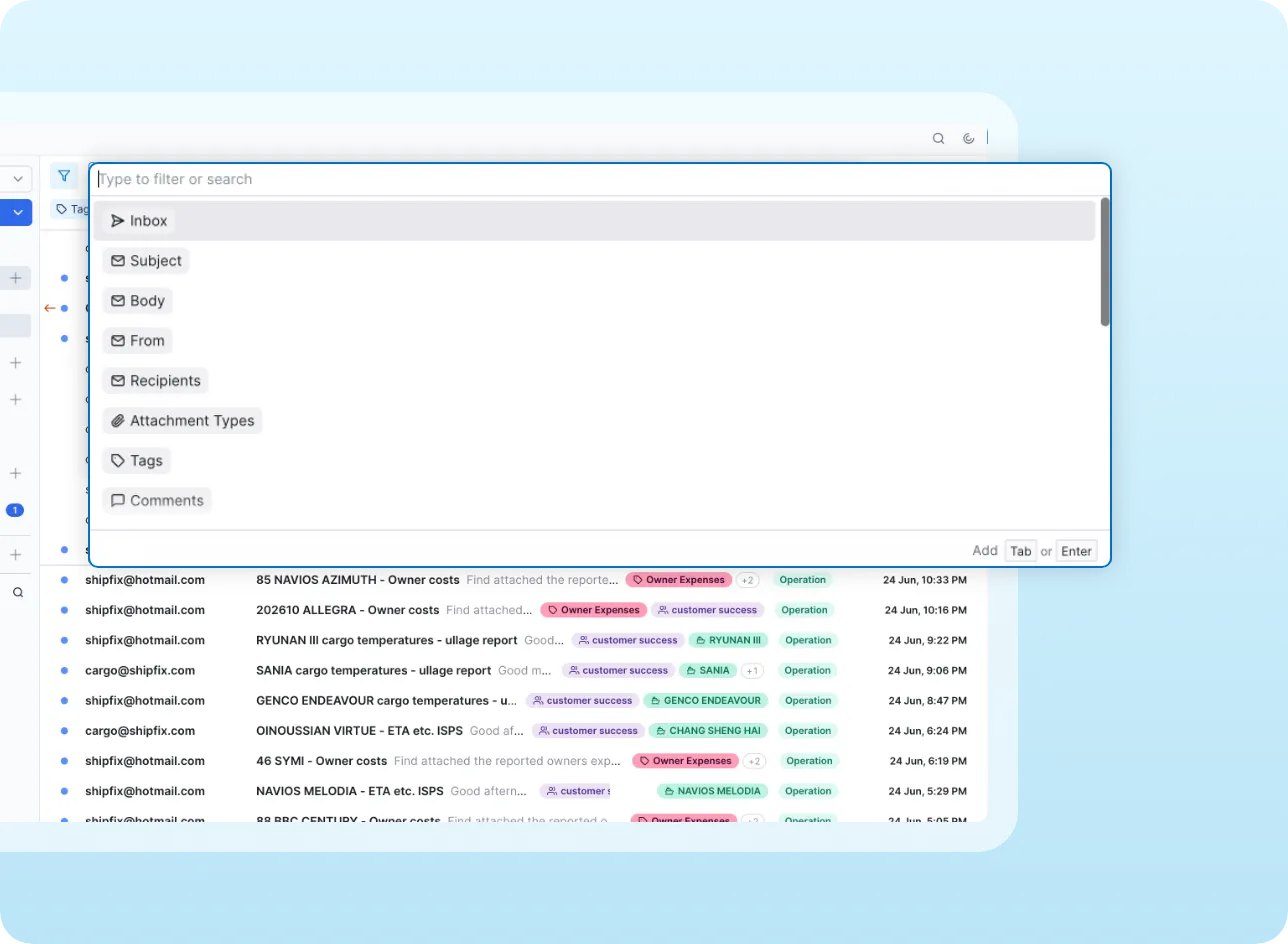Click customer success tag on RYUNAN III email
The height and width of the screenshot is (944, 1288).
coord(628,640)
